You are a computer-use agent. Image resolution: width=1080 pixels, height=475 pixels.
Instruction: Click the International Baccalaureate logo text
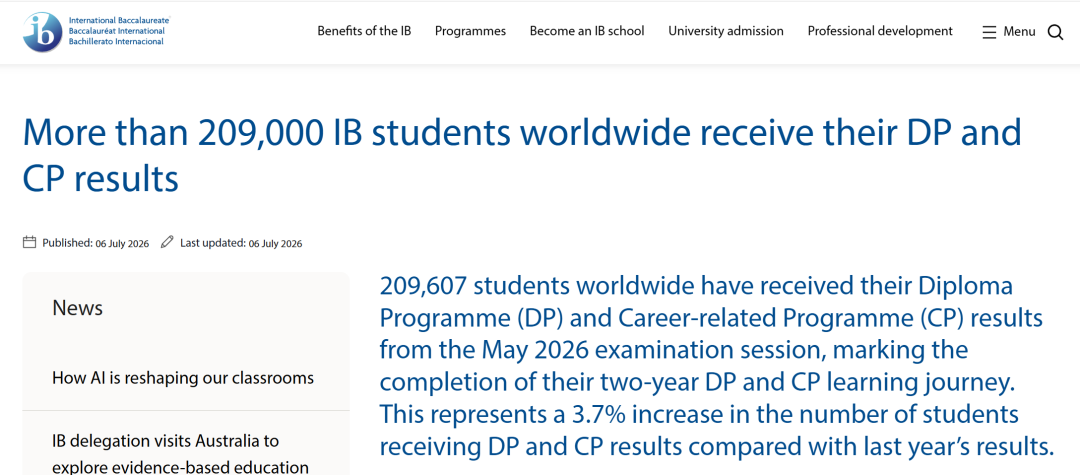119,21
